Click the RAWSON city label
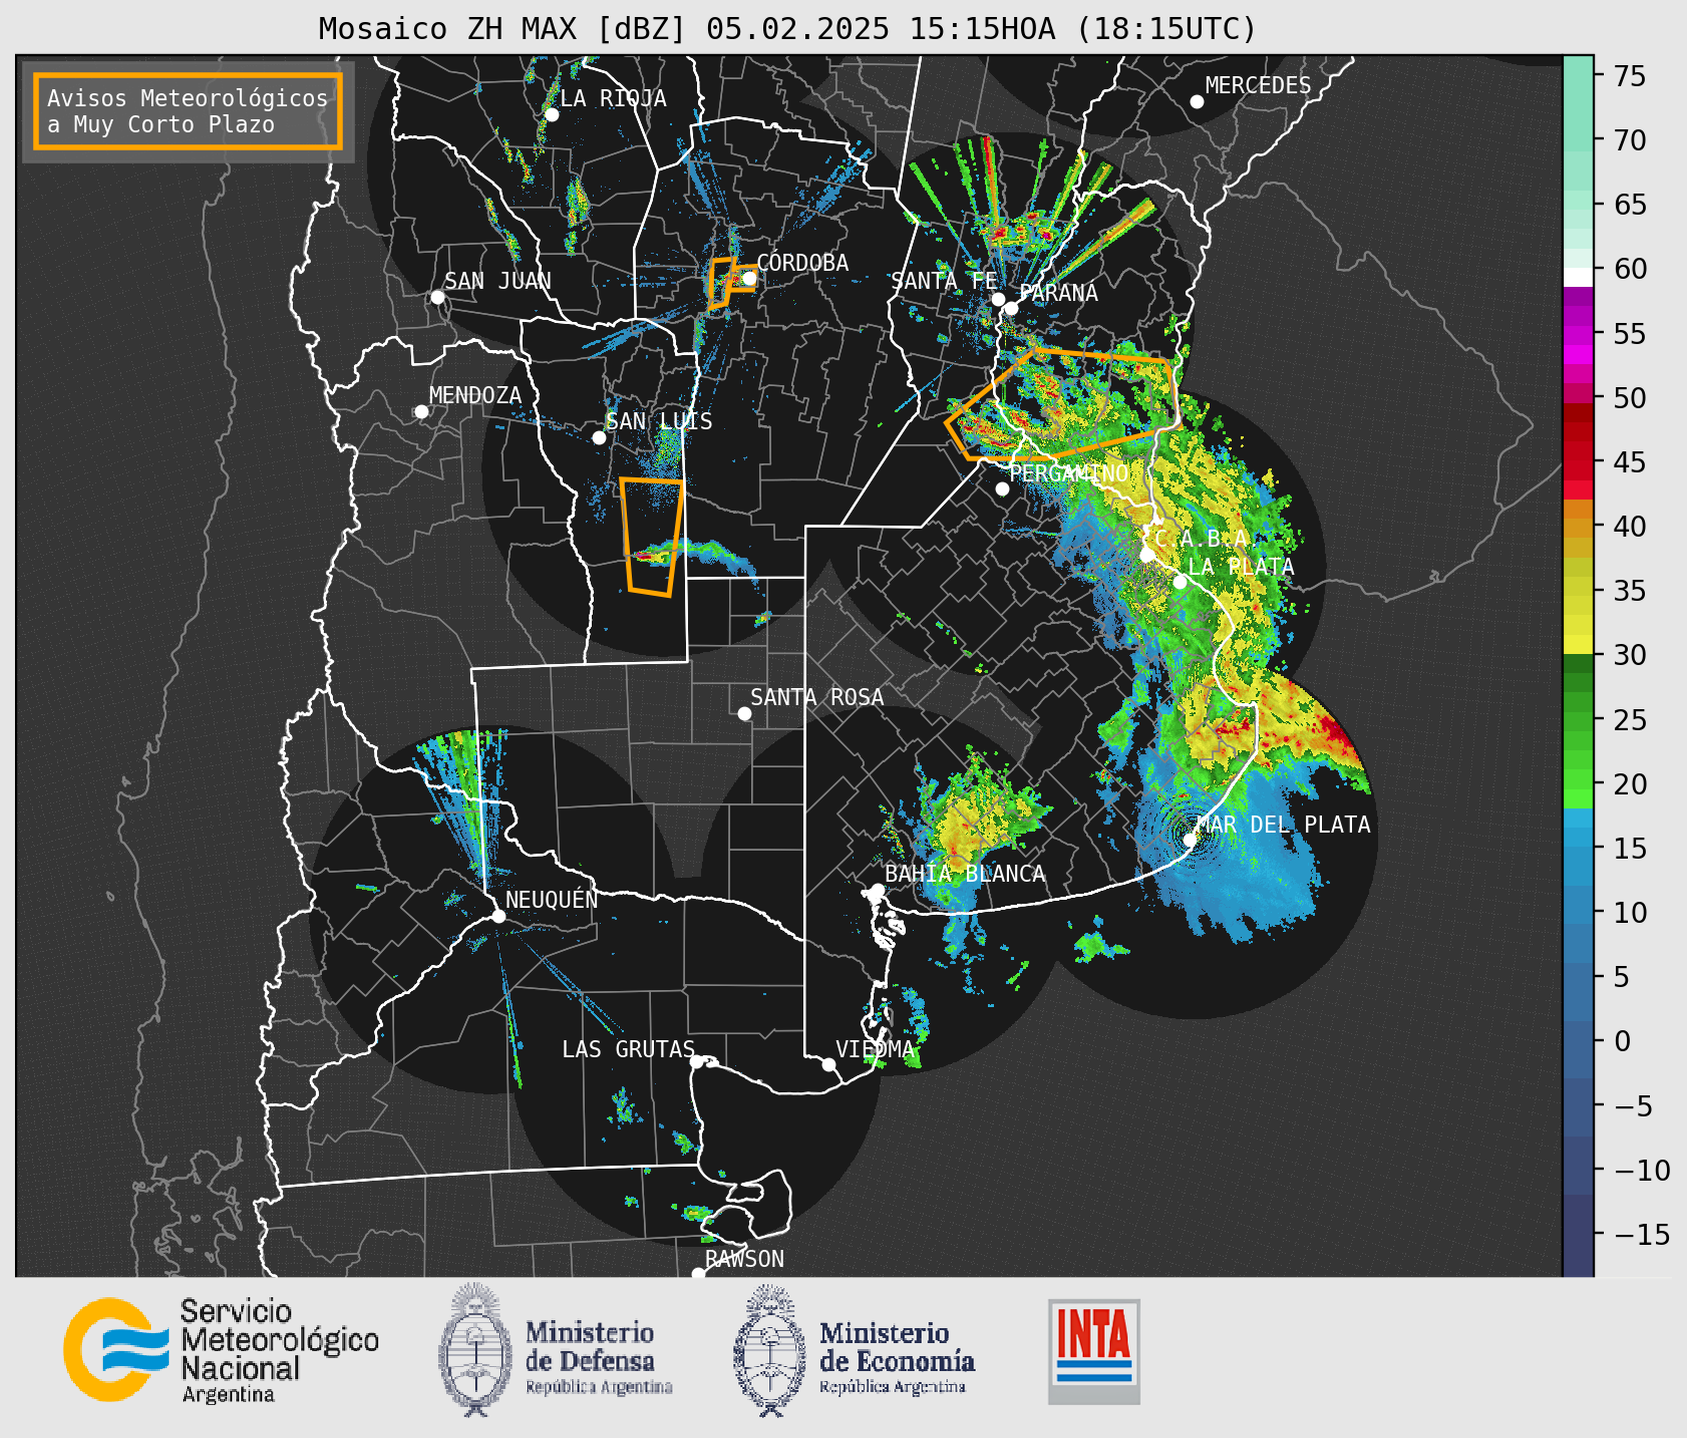1687x1438 pixels. [744, 1259]
